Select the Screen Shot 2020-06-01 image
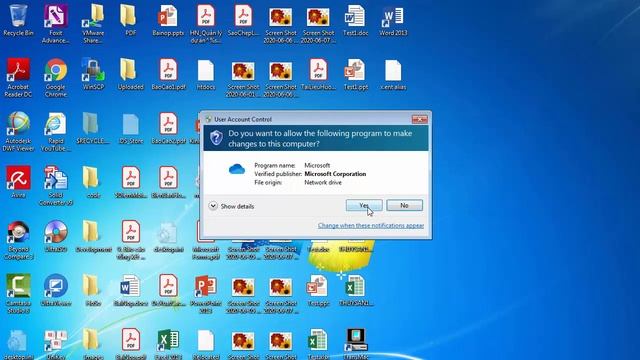Screen dimensions: 640x360 pyautogui.click(x=243, y=80)
